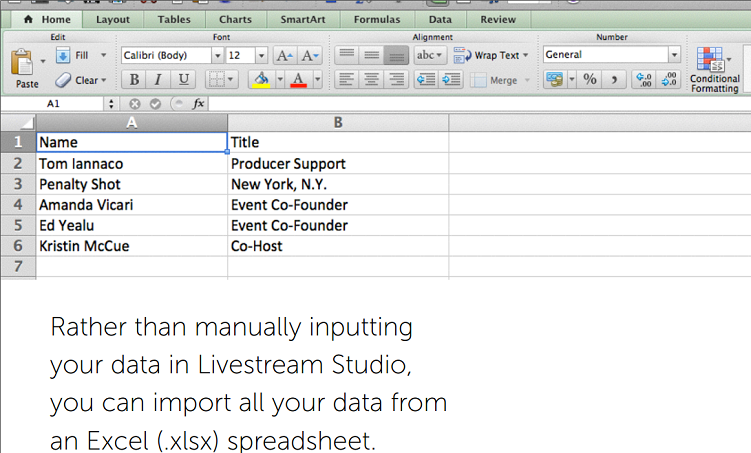Click the percent style icon
This screenshot has height=453, width=751.
[x=589, y=80]
